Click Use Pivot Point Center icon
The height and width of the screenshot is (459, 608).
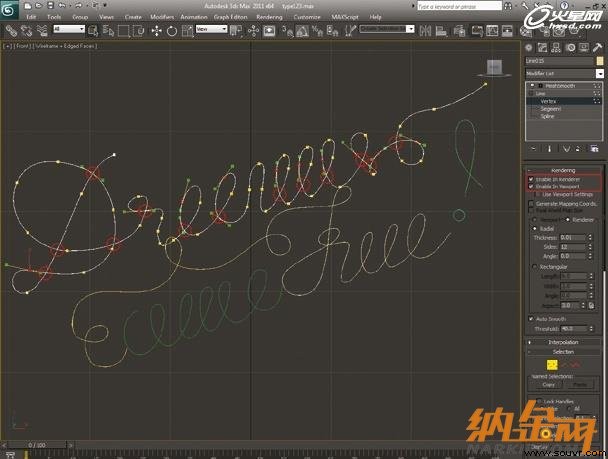point(235,31)
